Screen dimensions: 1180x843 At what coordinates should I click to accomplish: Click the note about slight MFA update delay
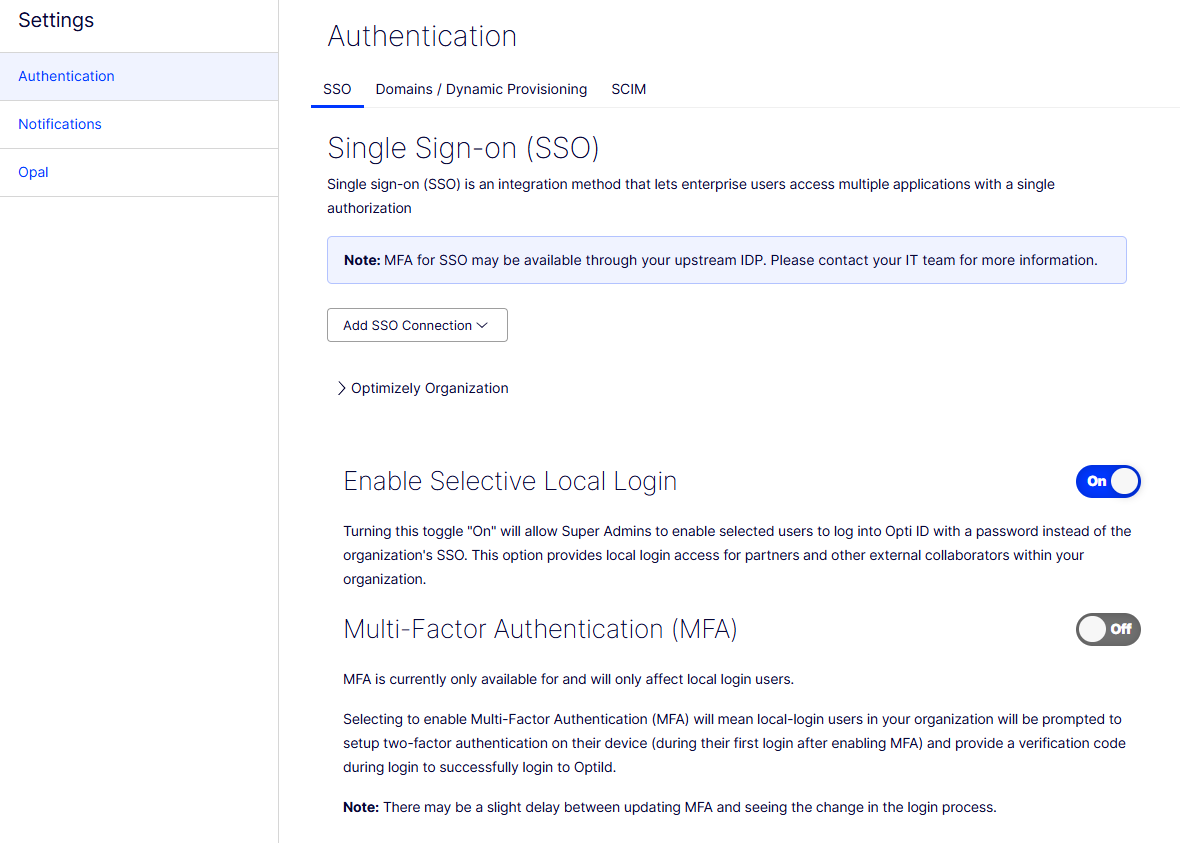pyautogui.click(x=669, y=807)
